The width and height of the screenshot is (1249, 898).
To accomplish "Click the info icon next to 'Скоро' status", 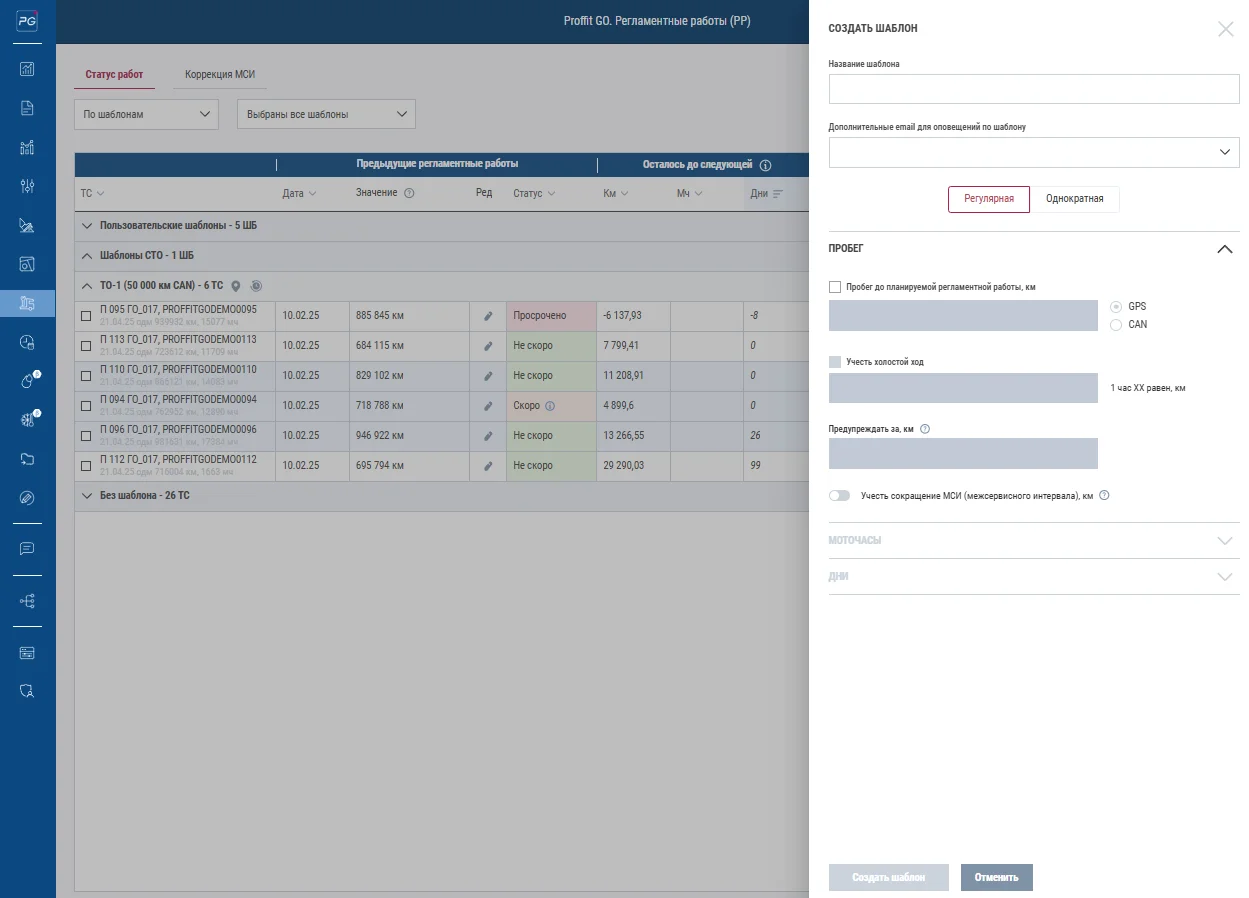I will (x=550, y=406).
